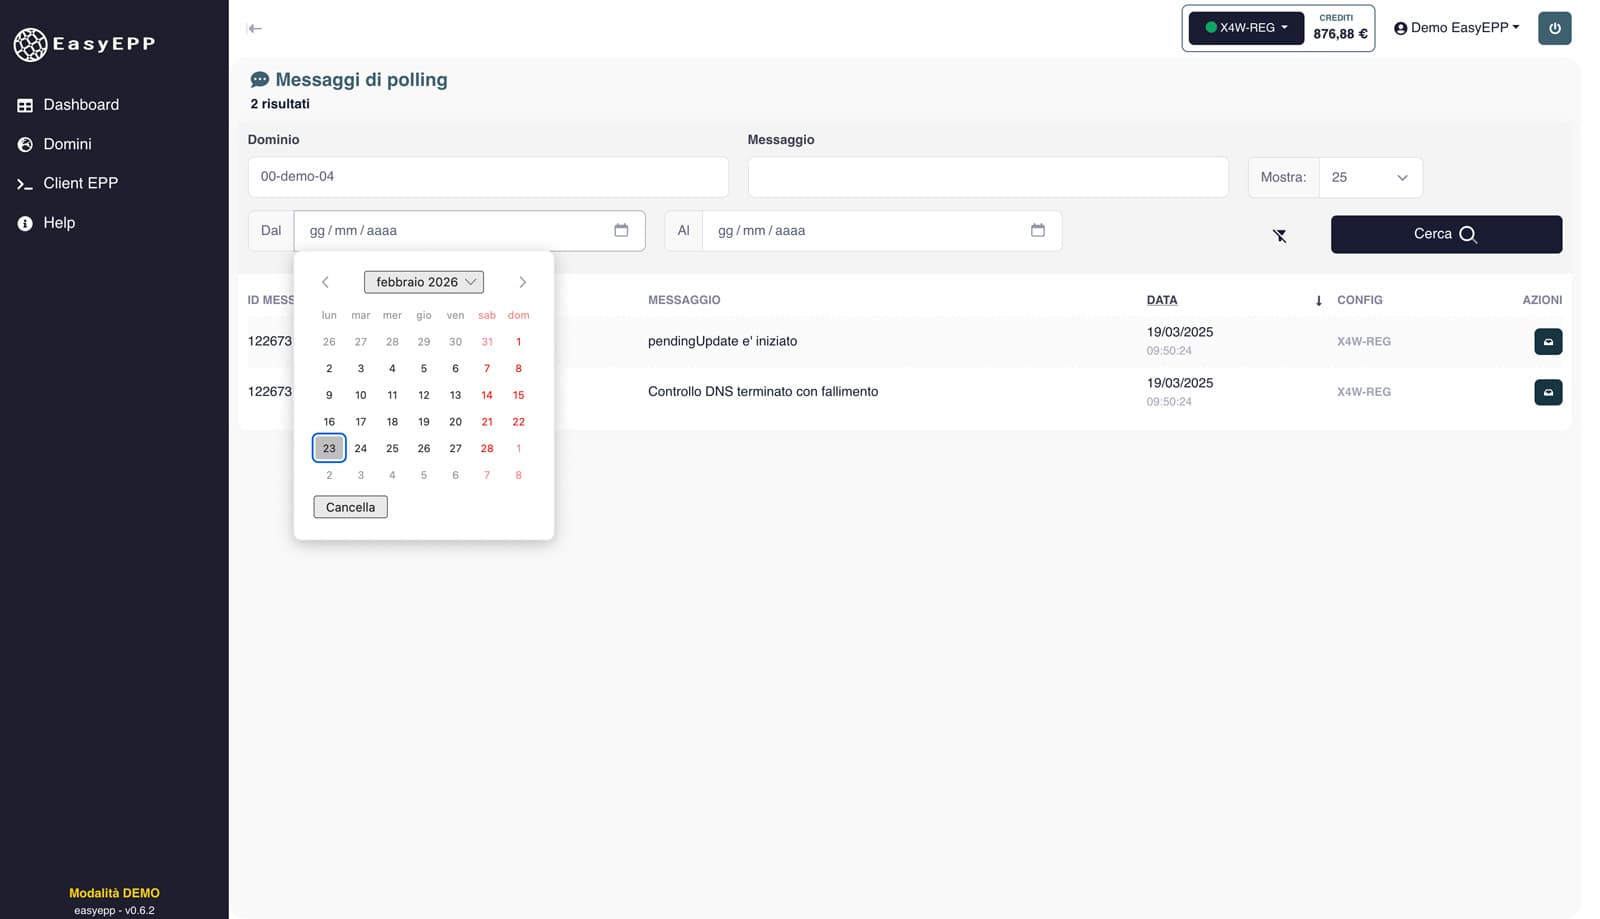Click the Cancella button in calendar
The image size is (1600, 919).
coord(350,507)
